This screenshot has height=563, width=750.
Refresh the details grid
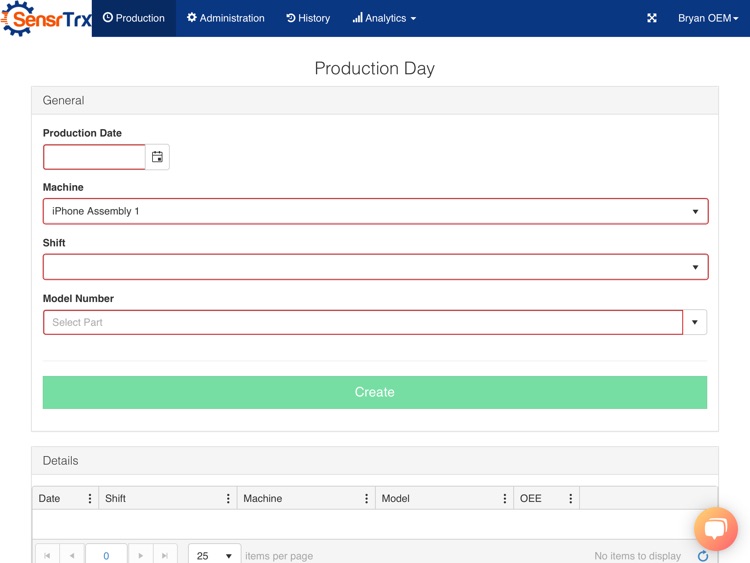click(x=703, y=556)
